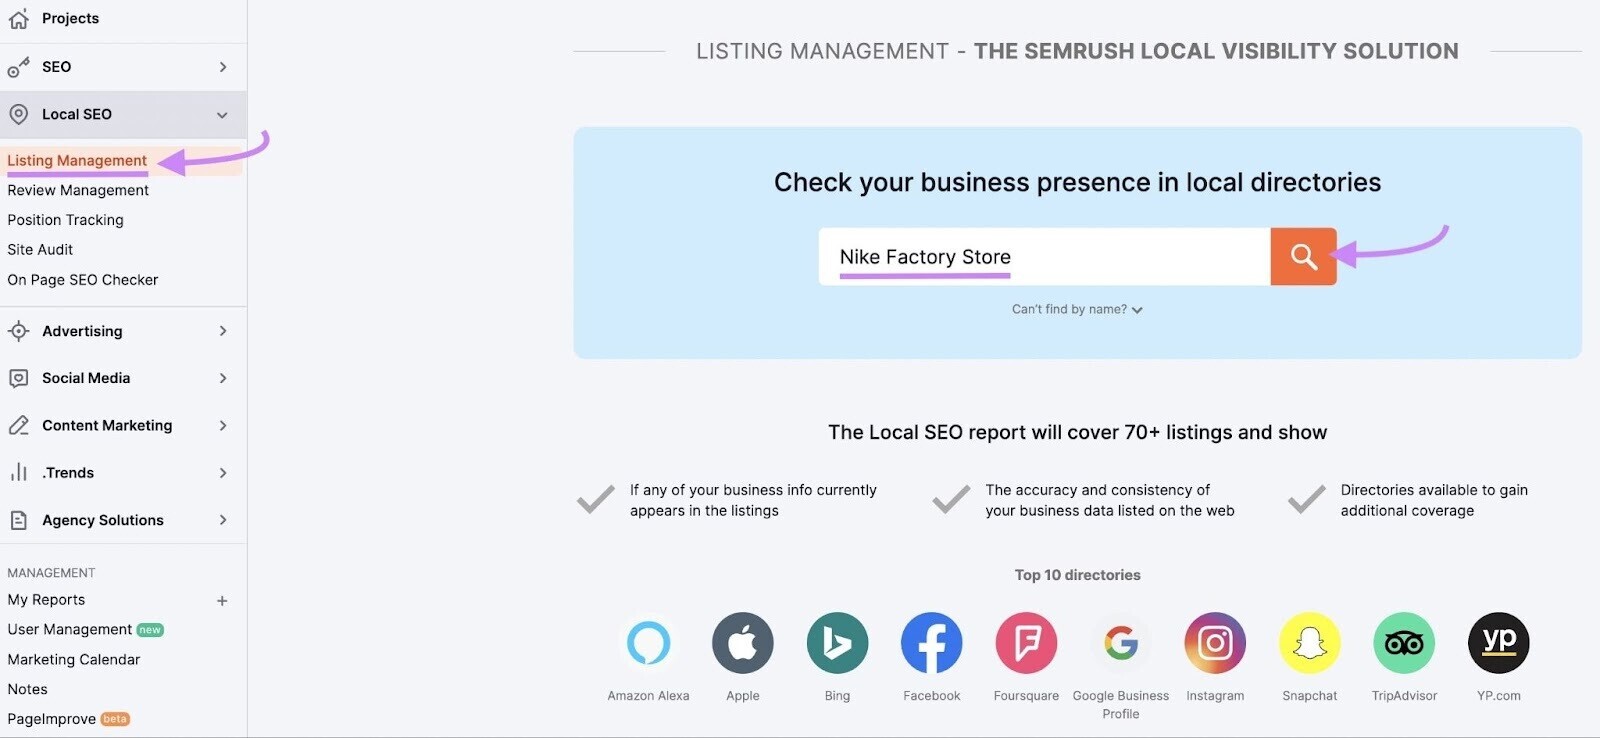Image resolution: width=1600 pixels, height=738 pixels.
Task: Add a new report with plus icon
Action: point(222,601)
